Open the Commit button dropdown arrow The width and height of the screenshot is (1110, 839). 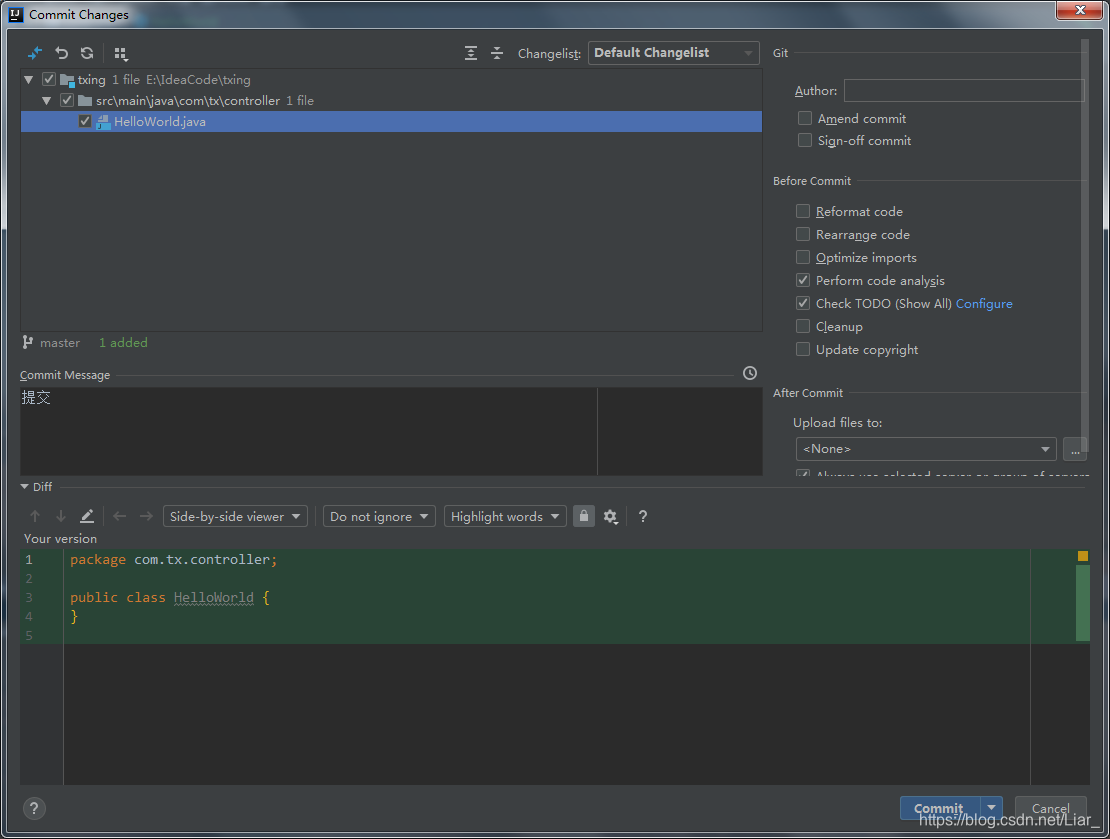tap(991, 808)
